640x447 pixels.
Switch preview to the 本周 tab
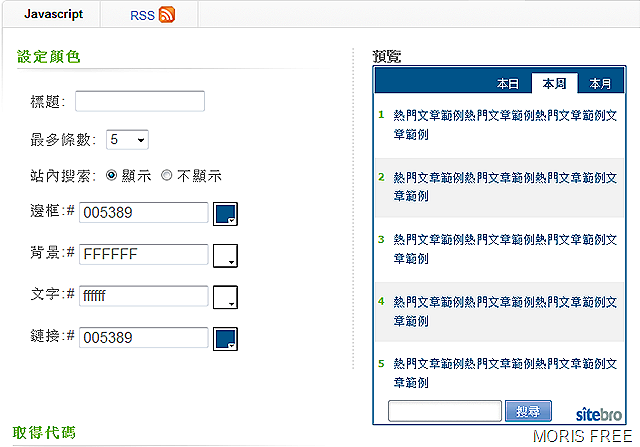(554, 83)
